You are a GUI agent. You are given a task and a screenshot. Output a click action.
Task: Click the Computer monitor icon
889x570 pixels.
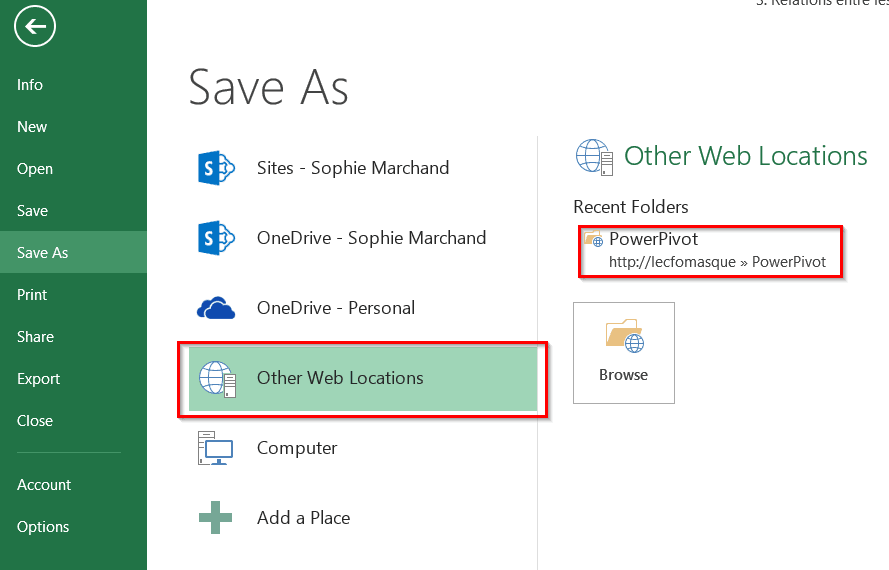[216, 448]
